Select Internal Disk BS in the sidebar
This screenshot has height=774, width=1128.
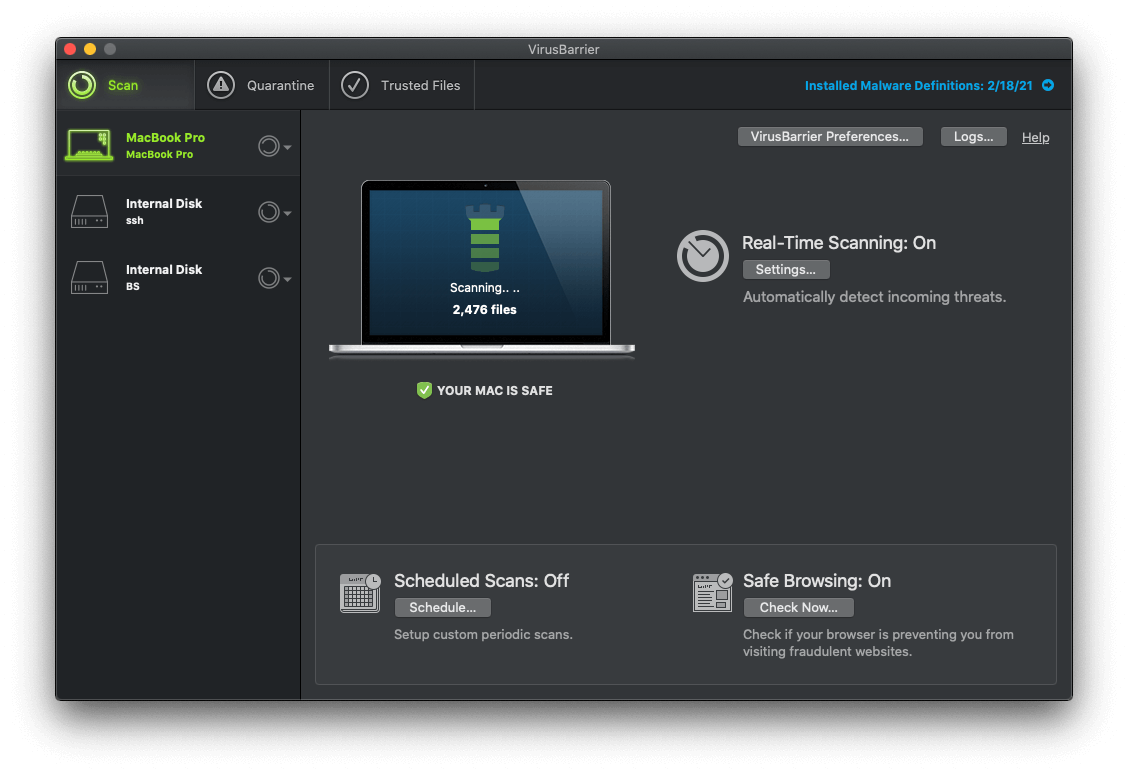178,278
